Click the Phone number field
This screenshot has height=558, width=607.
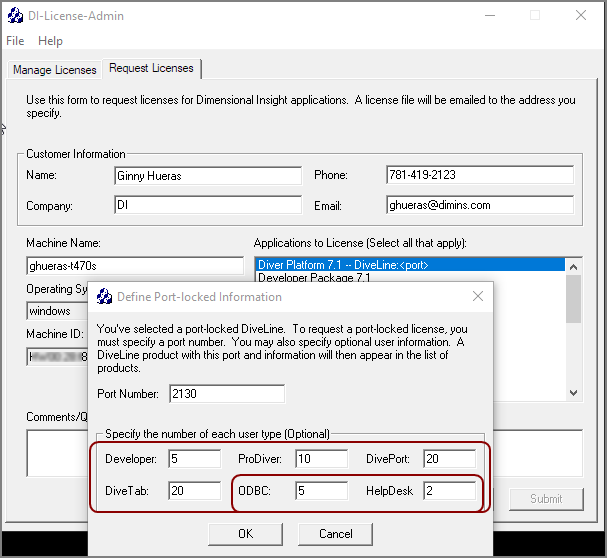click(480, 175)
